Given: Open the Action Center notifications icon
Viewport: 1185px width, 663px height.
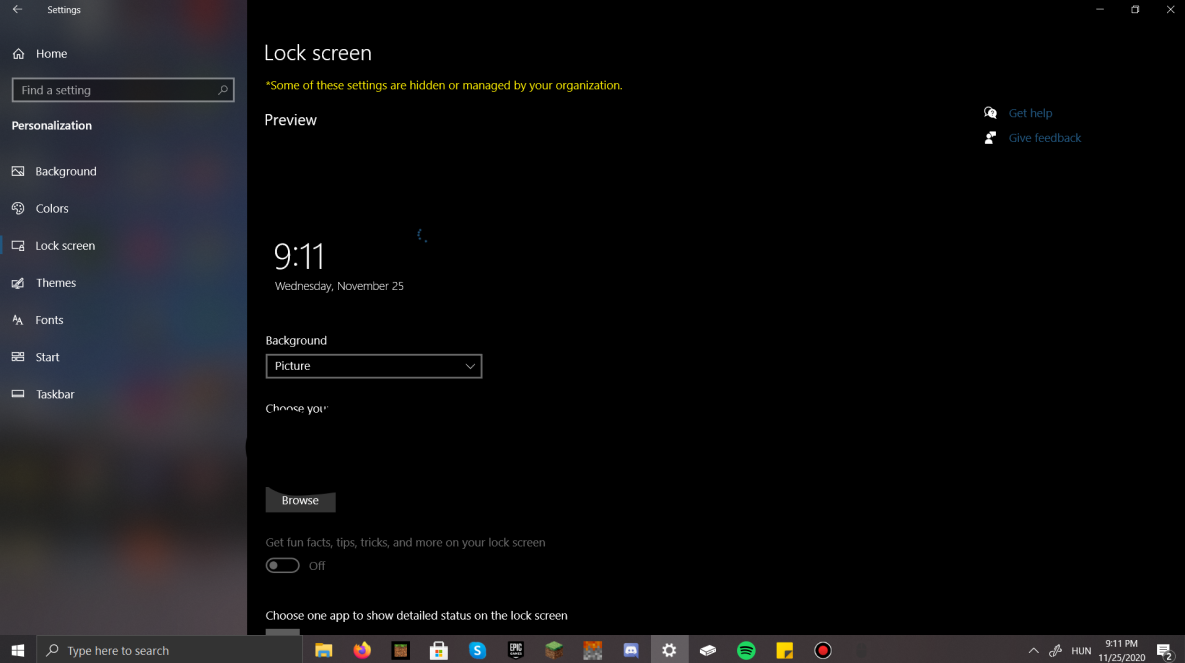Looking at the screenshot, I should pos(1165,651).
